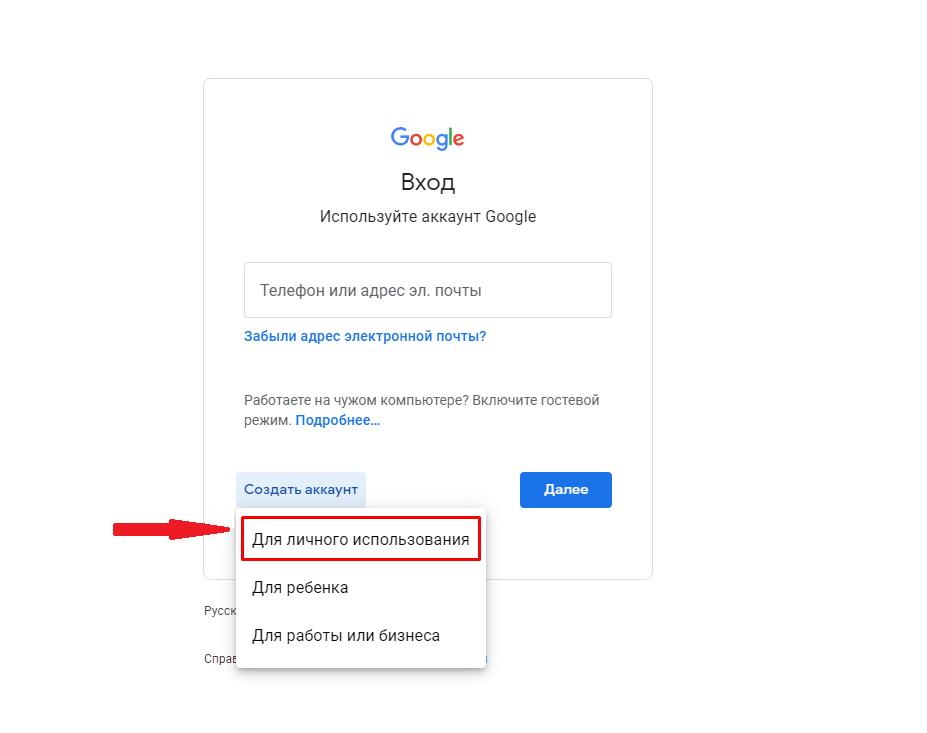Click the 'Вход' heading text
927x733 pixels.
tap(428, 182)
